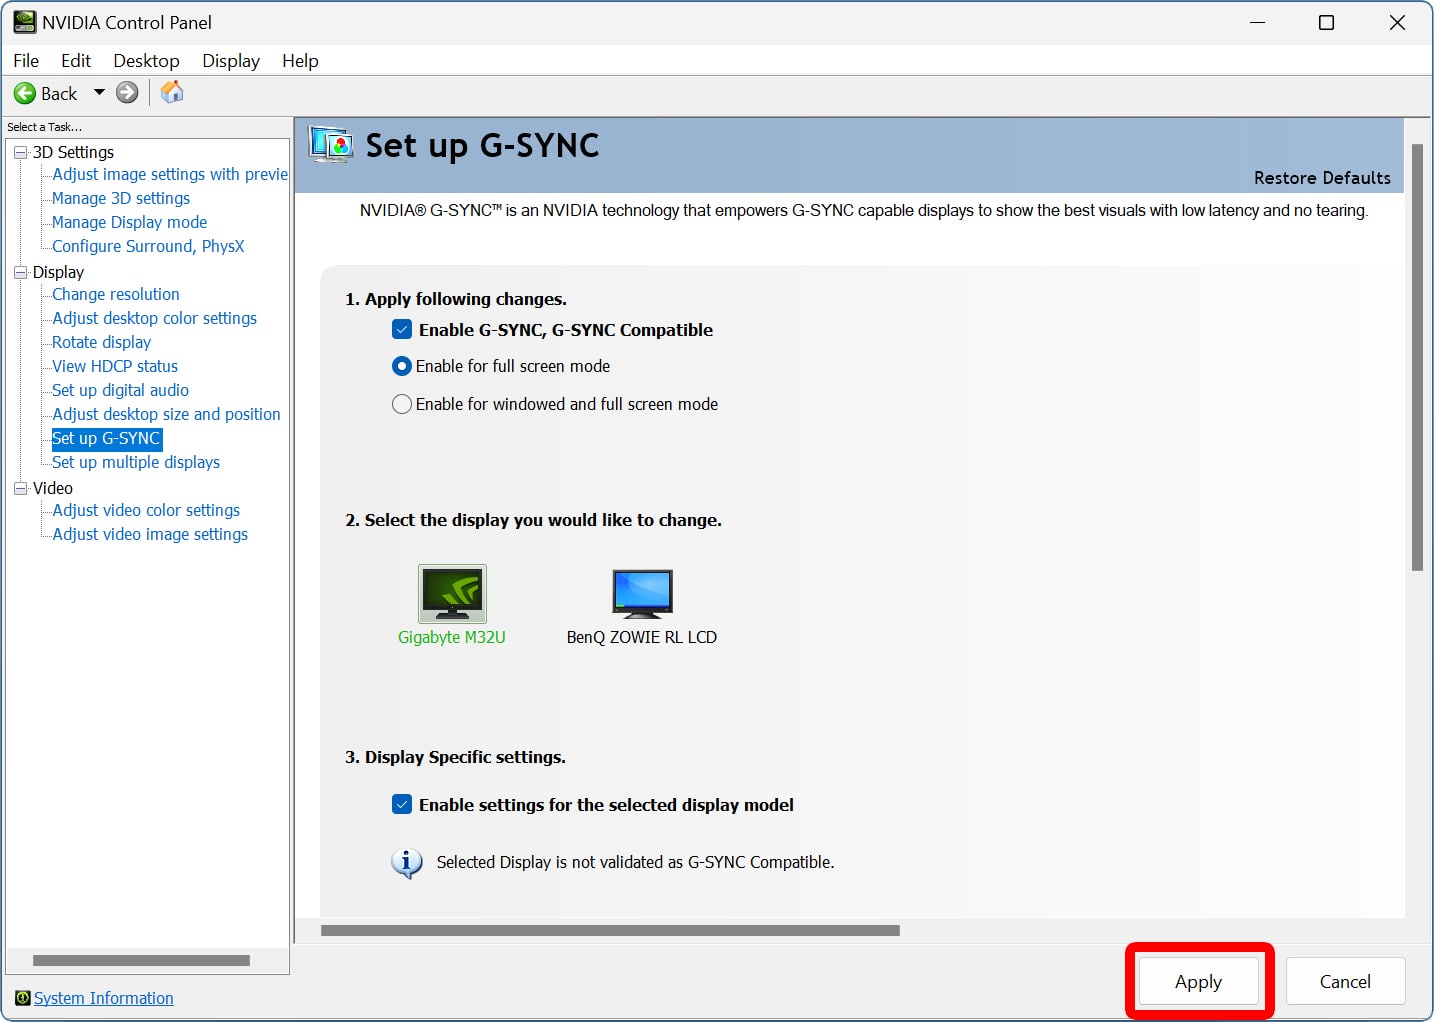Click the green Back arrow icon
This screenshot has height=1022, width=1434.
[x=24, y=93]
